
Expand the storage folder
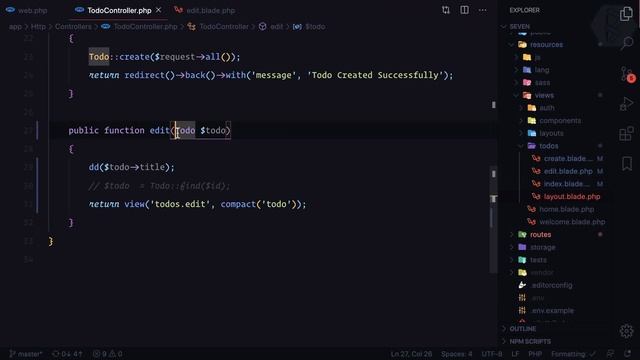[x=542, y=247]
